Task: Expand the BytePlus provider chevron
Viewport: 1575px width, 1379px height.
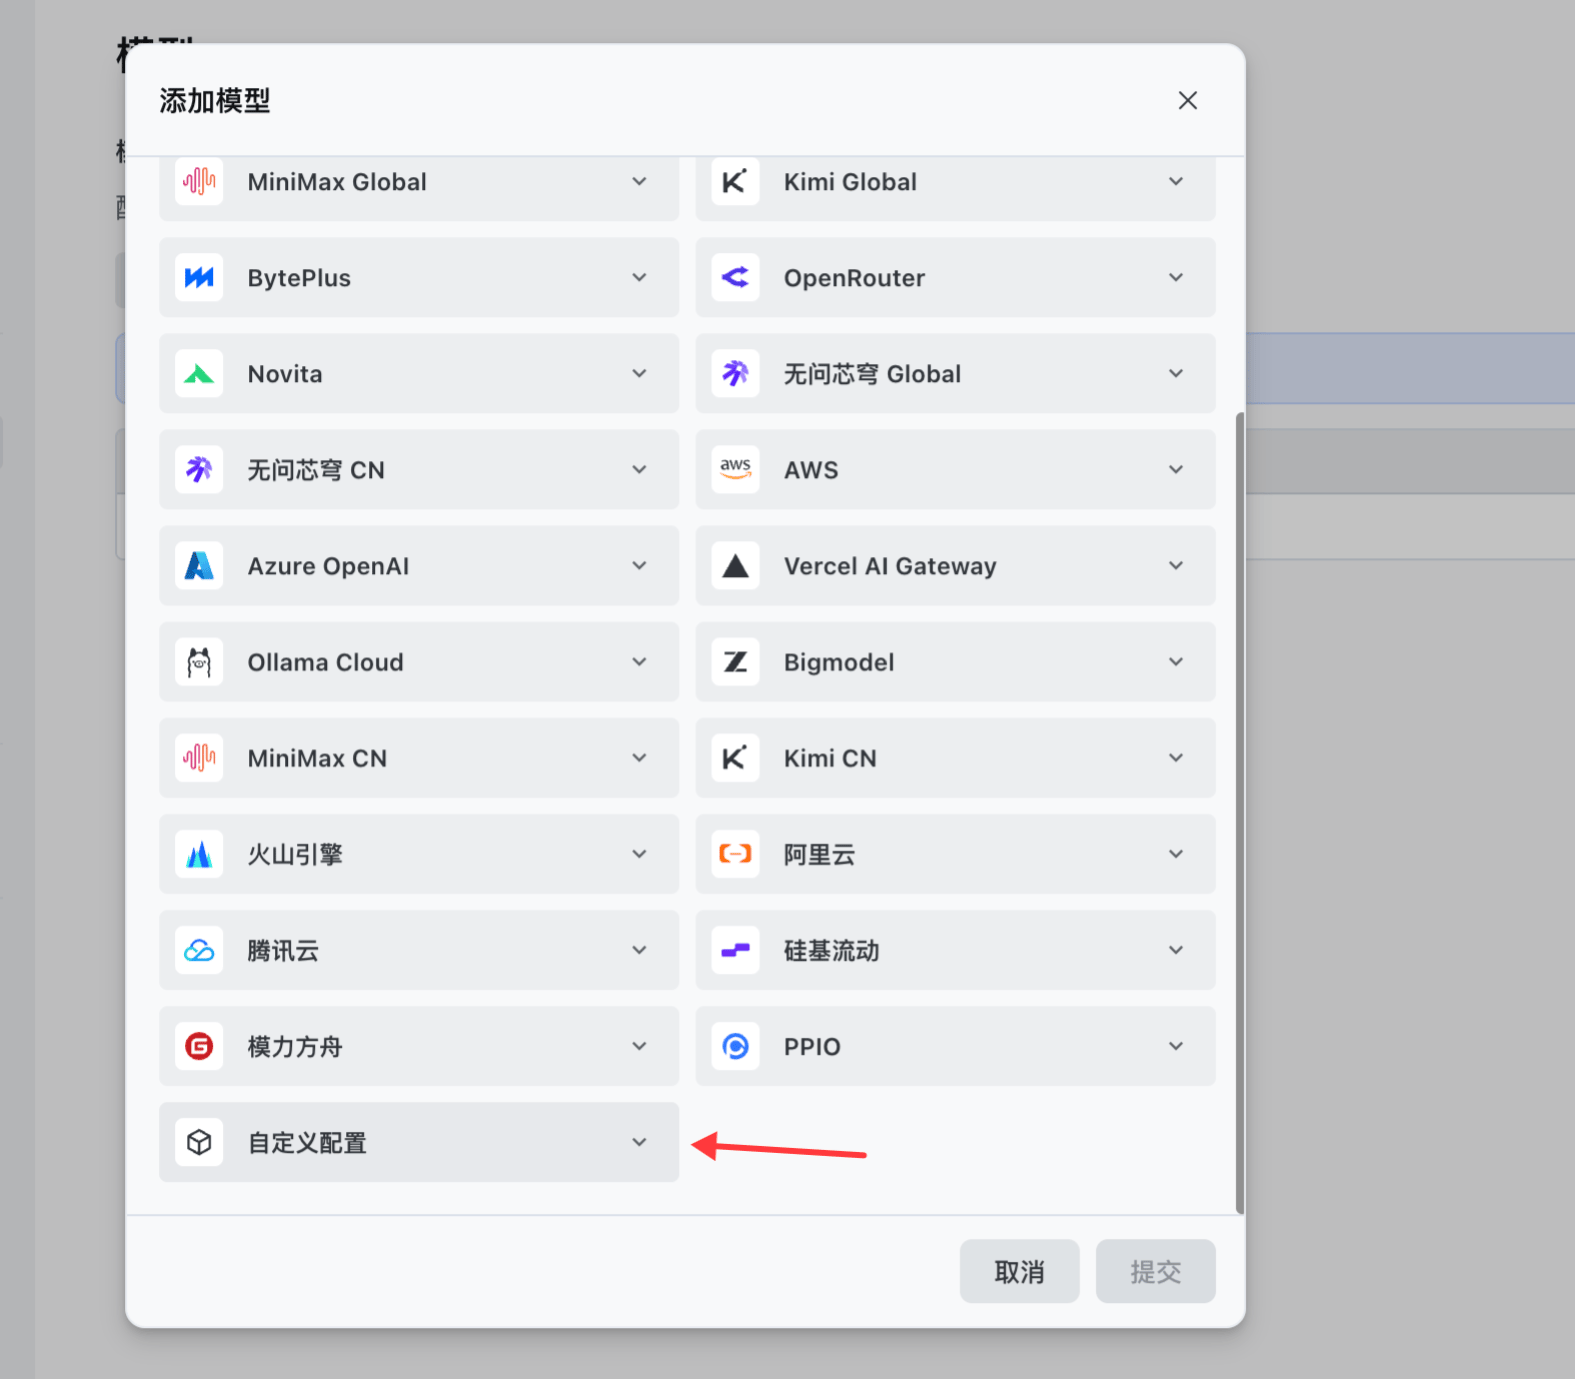Action: (639, 278)
